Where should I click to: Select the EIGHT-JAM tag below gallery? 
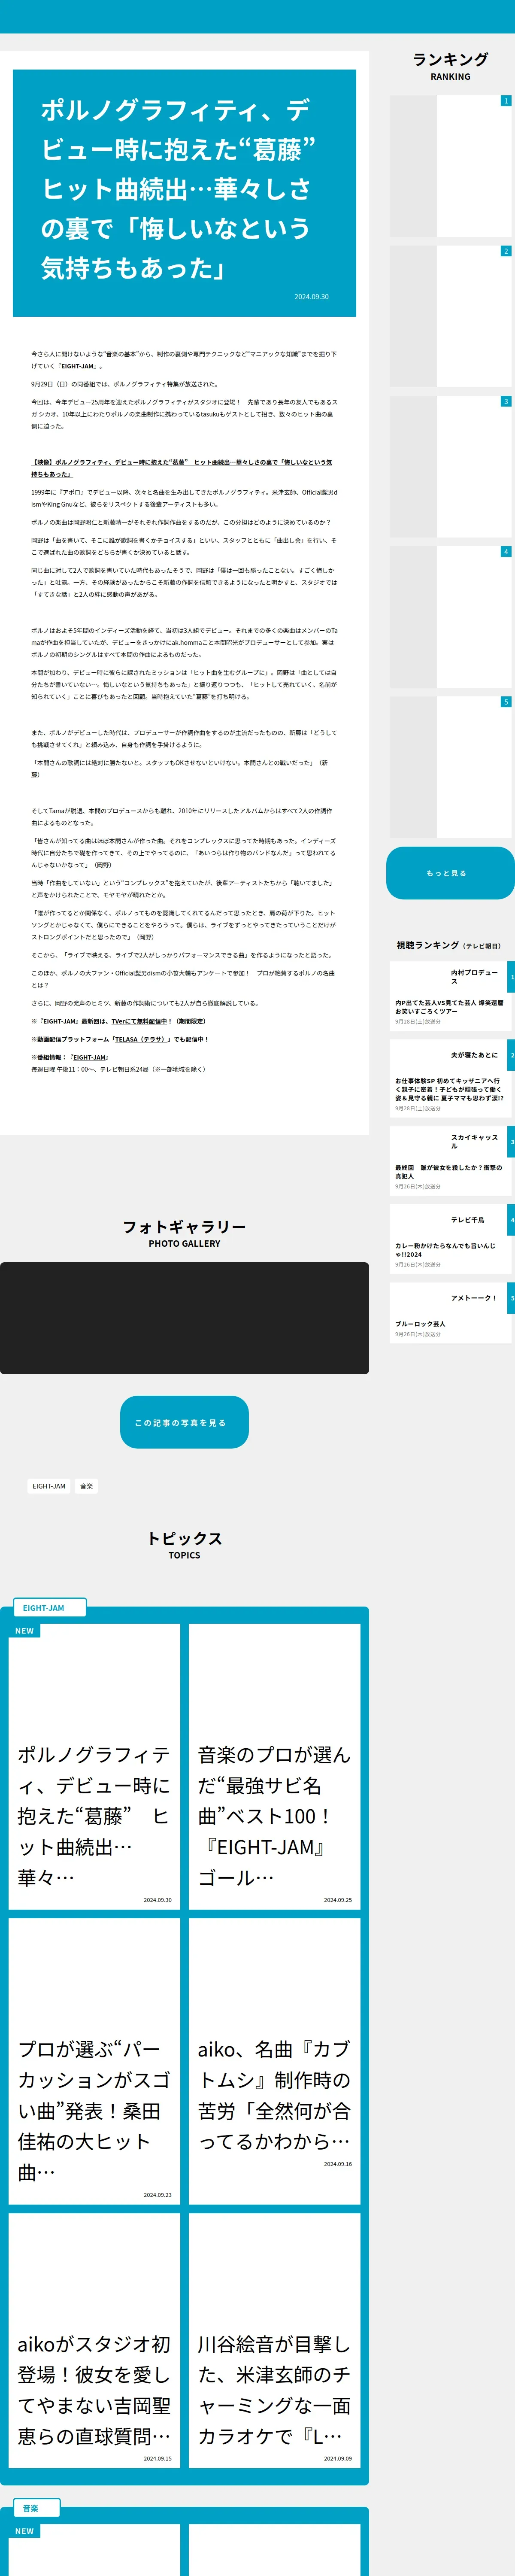click(x=49, y=1486)
